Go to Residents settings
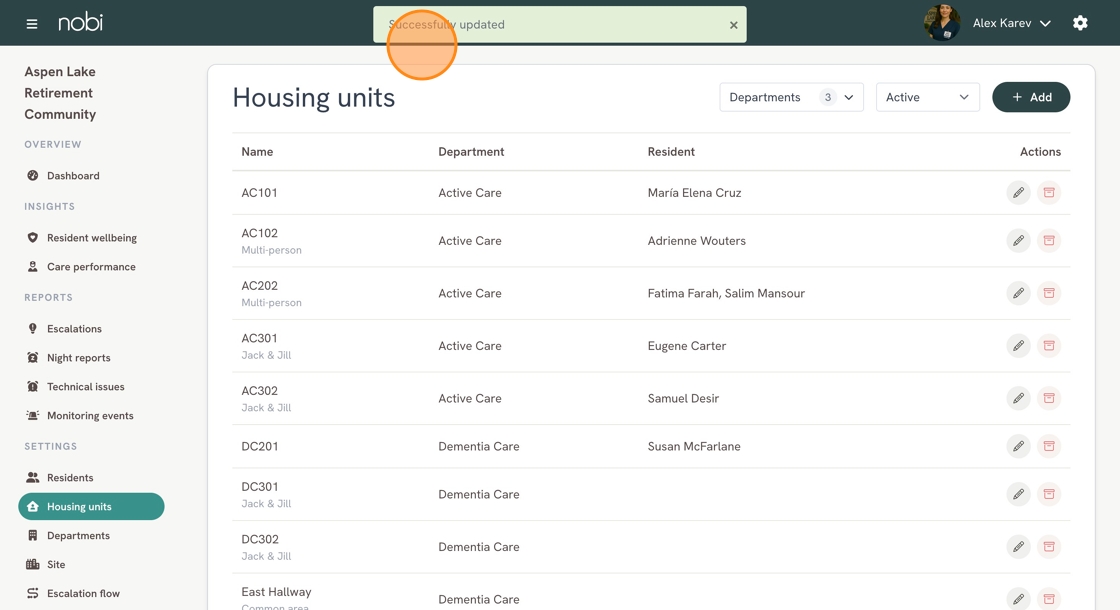The width and height of the screenshot is (1120, 610). point(91,478)
